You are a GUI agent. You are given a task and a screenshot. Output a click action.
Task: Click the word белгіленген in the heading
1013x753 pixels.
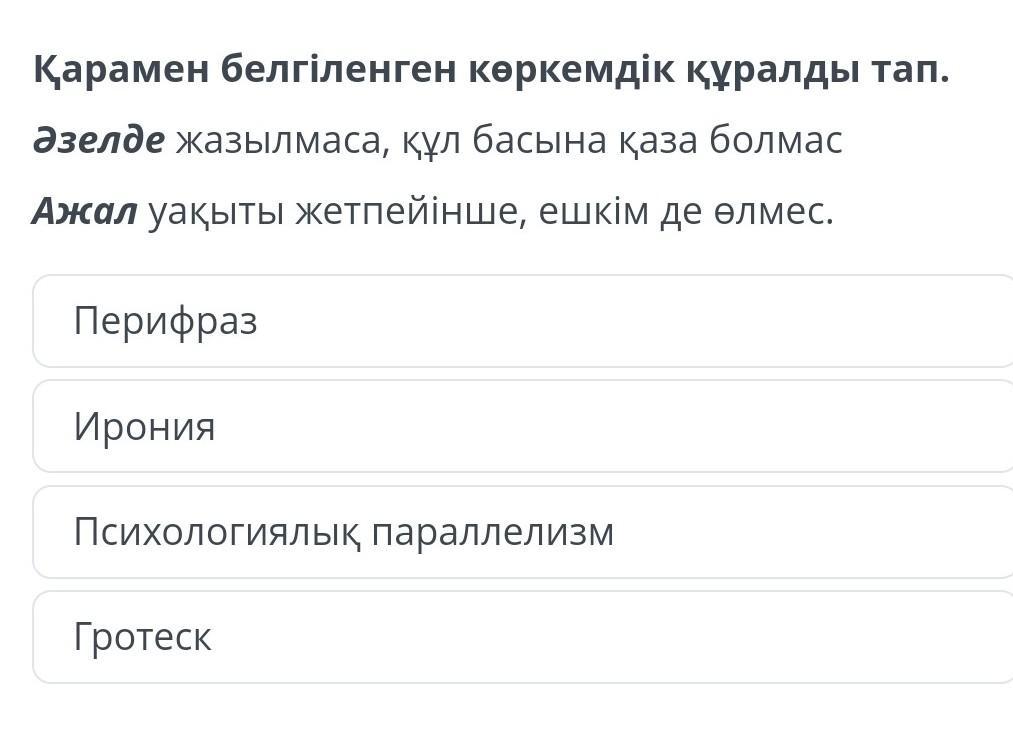(339, 69)
